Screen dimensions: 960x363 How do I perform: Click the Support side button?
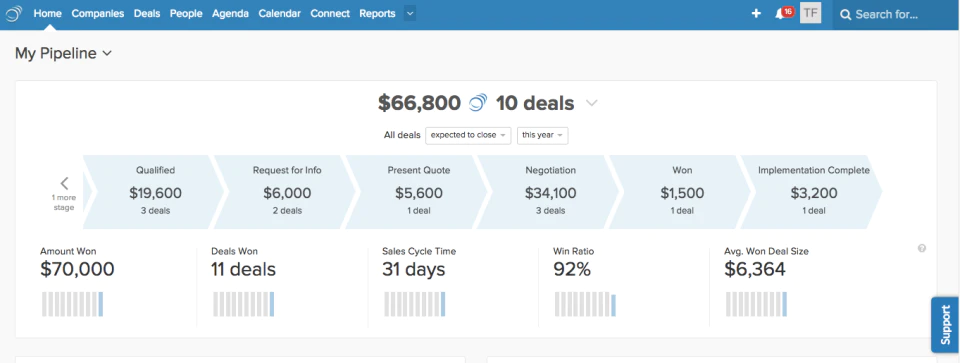tap(945, 324)
